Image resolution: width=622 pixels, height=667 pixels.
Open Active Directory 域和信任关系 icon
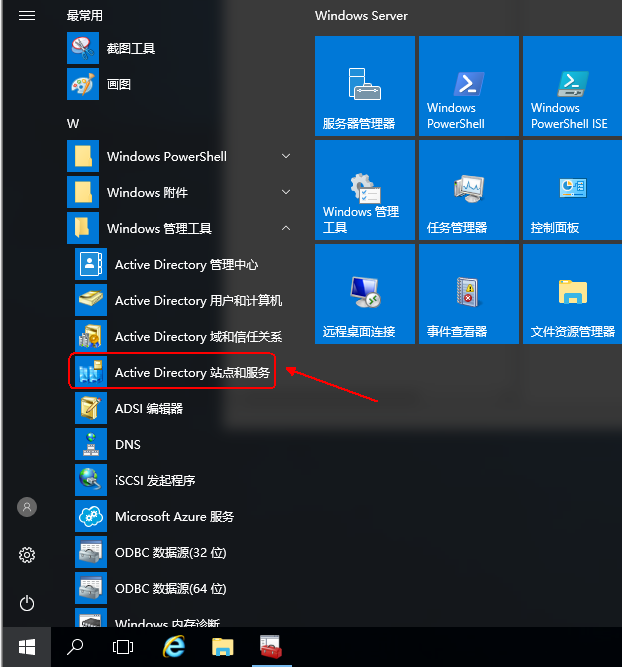pos(91,336)
